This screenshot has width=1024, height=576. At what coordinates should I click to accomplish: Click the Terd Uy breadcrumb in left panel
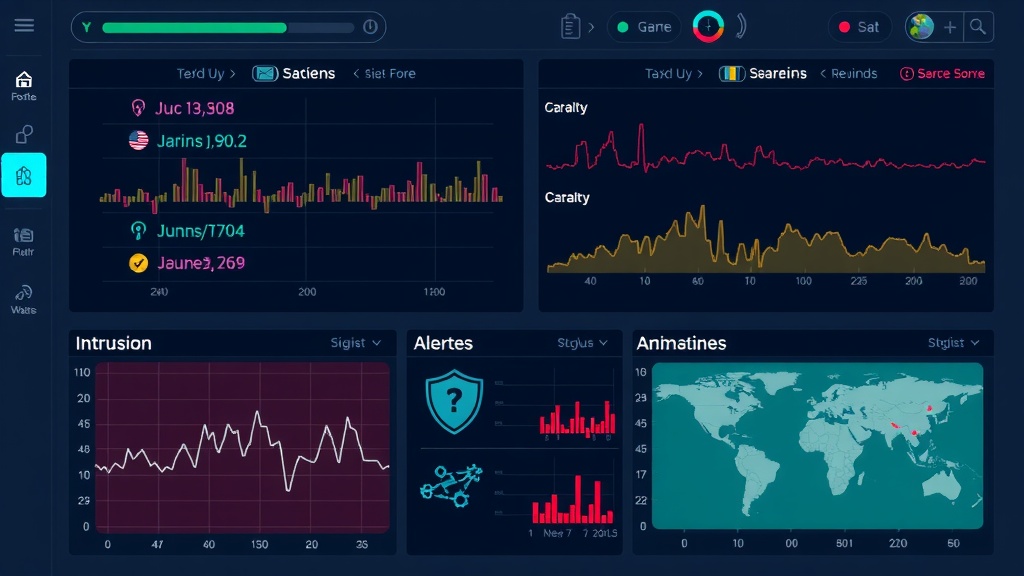tap(205, 73)
